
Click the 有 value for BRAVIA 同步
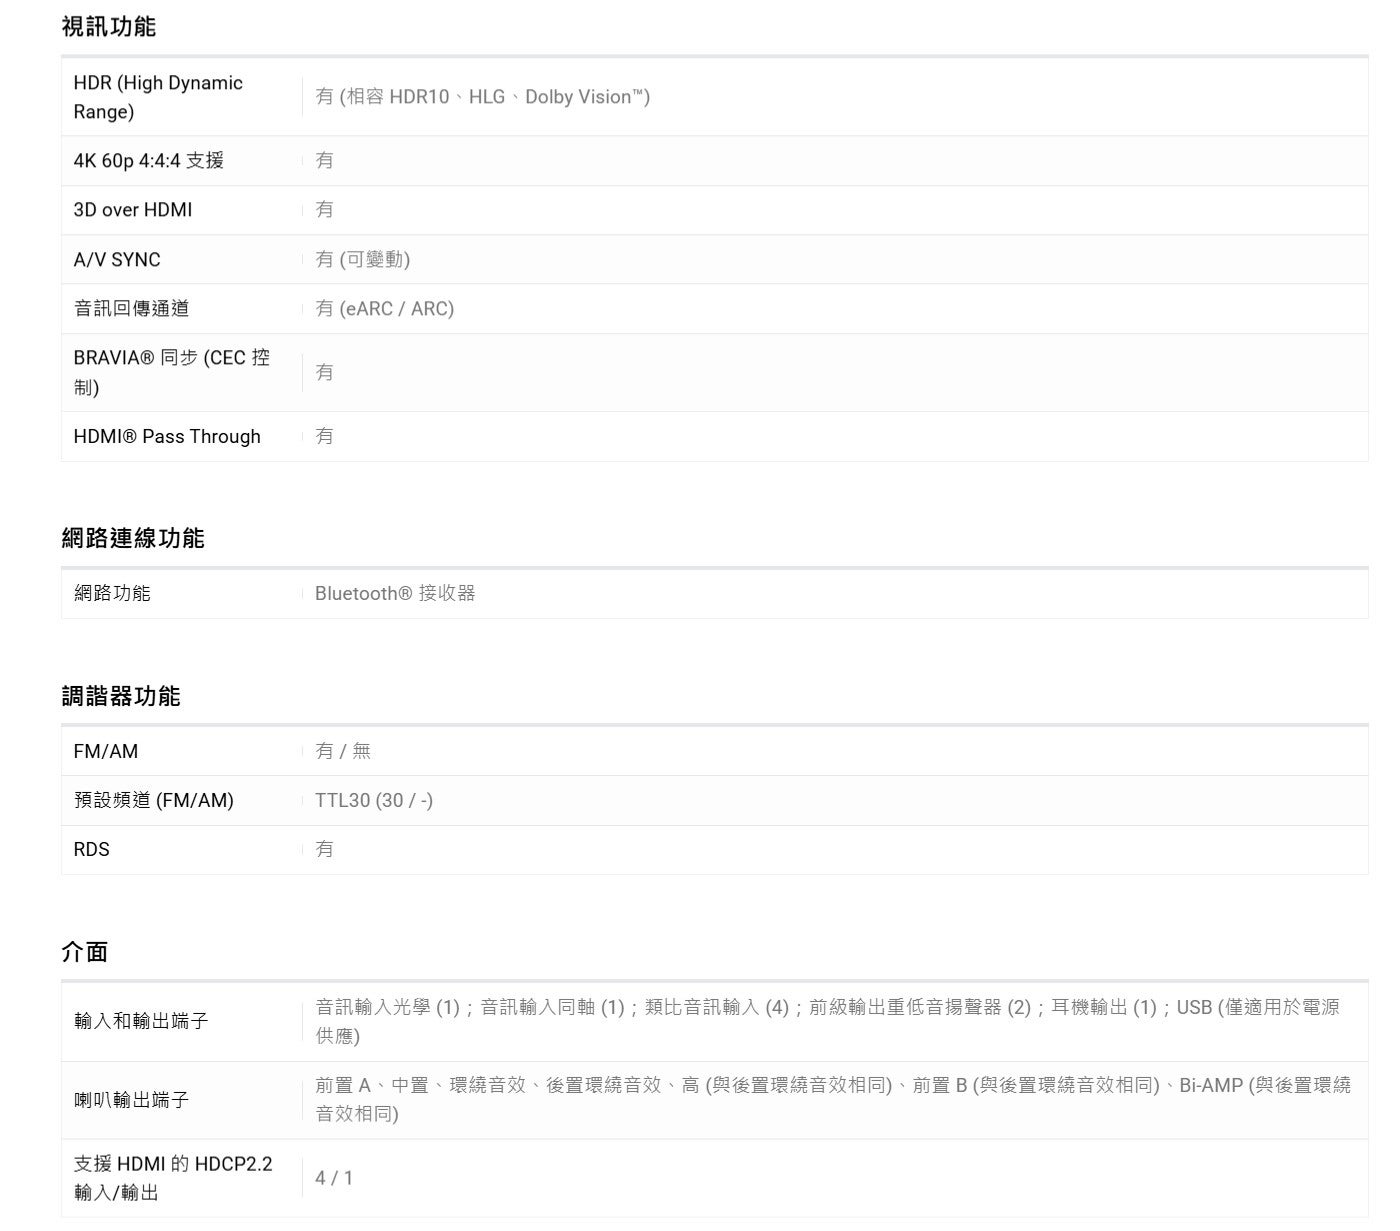coord(324,372)
